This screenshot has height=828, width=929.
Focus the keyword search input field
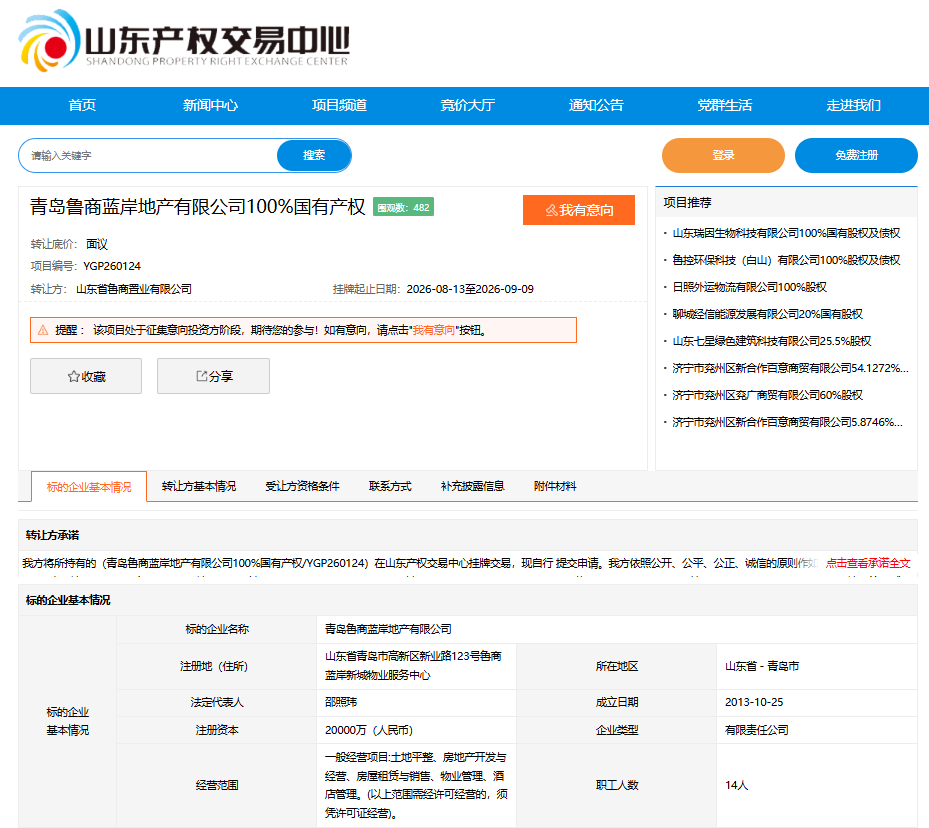coord(148,156)
